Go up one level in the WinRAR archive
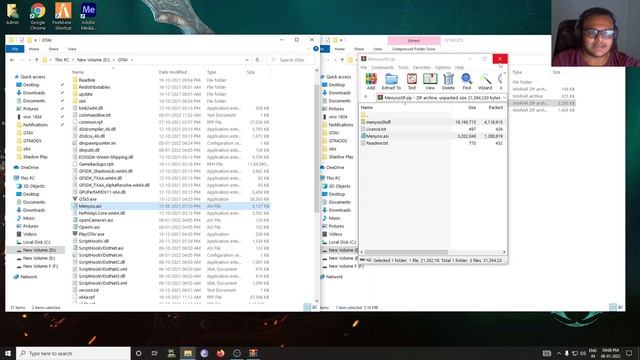640x360 pixels. coord(366,98)
